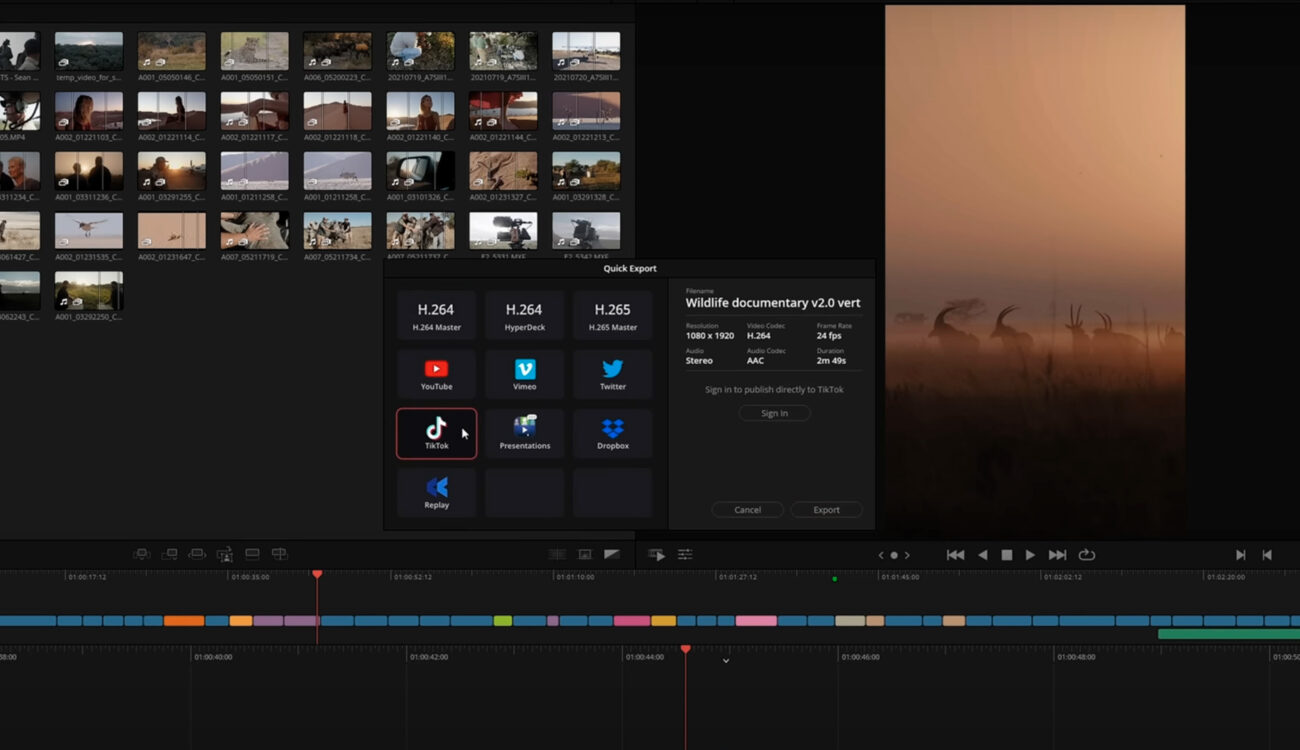Click the green marker dot on ruler
1300x750 pixels.
tap(834, 578)
